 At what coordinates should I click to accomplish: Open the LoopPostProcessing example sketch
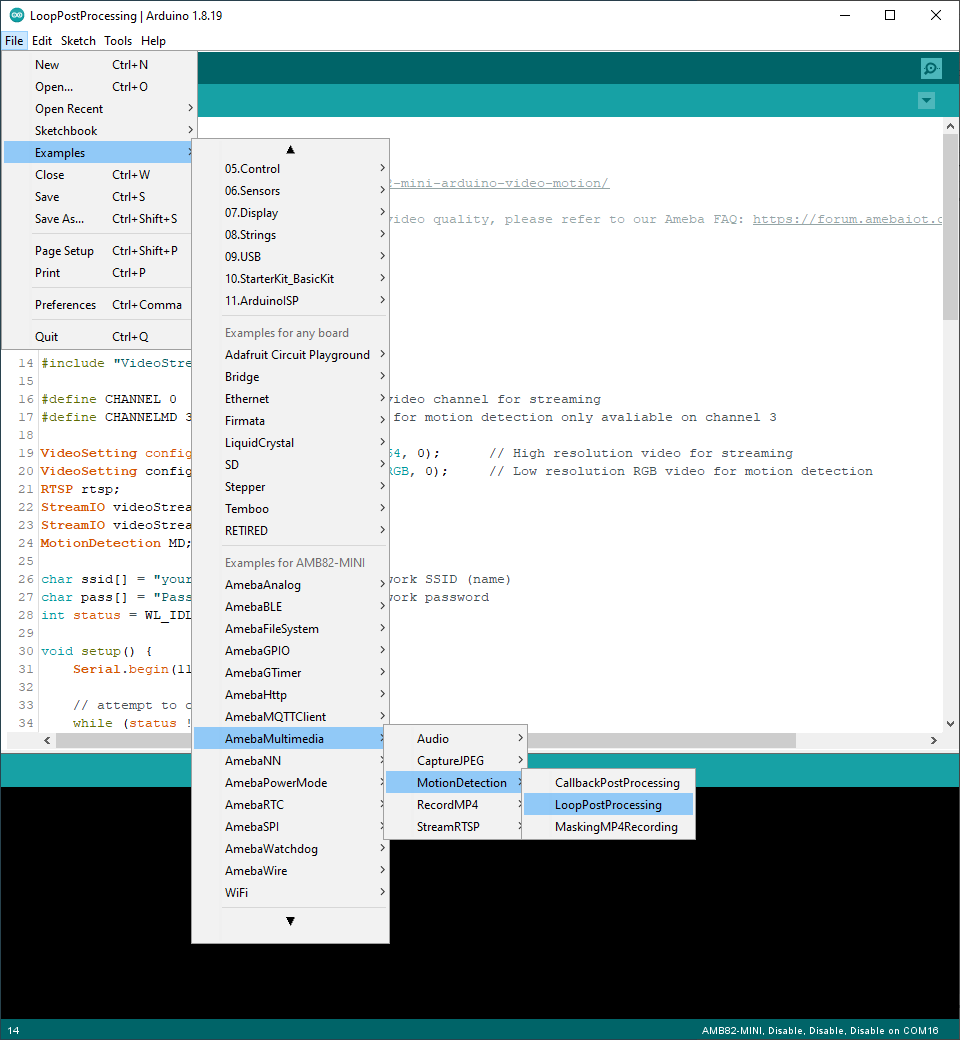pyautogui.click(x=608, y=804)
